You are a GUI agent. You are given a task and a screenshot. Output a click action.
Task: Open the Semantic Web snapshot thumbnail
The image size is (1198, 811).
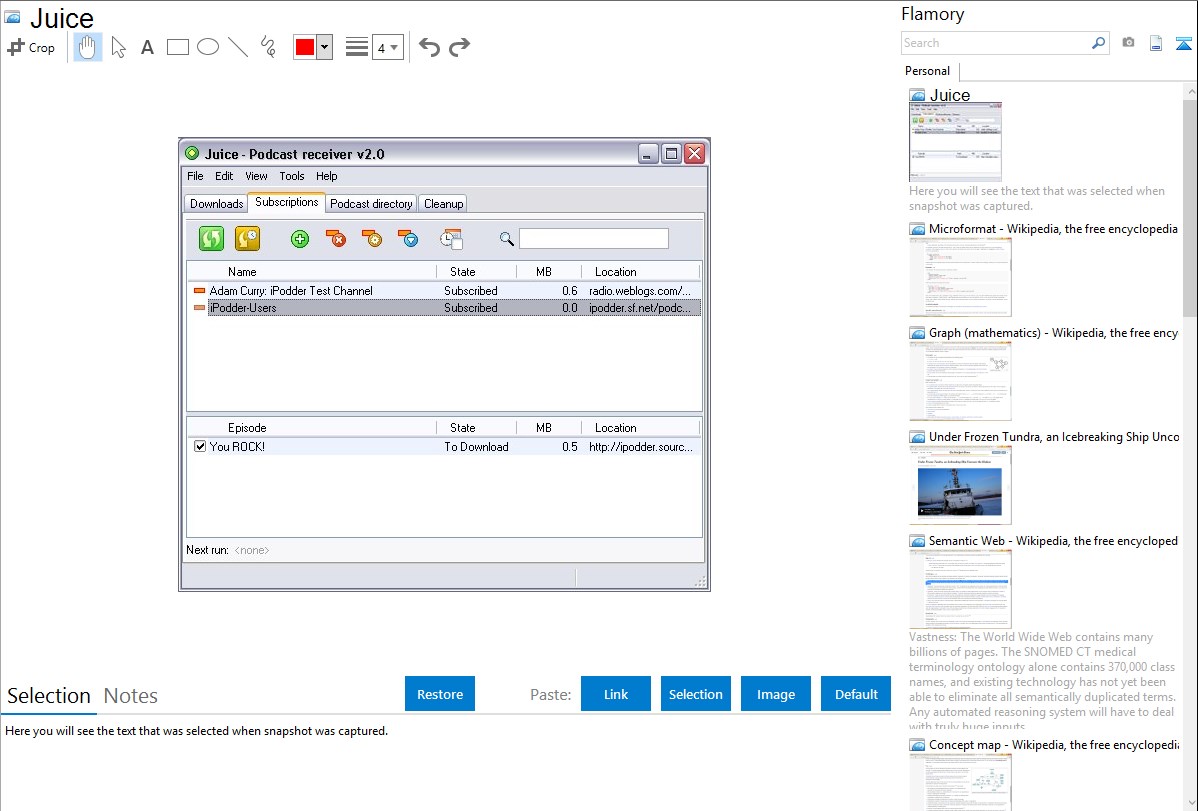click(960, 589)
